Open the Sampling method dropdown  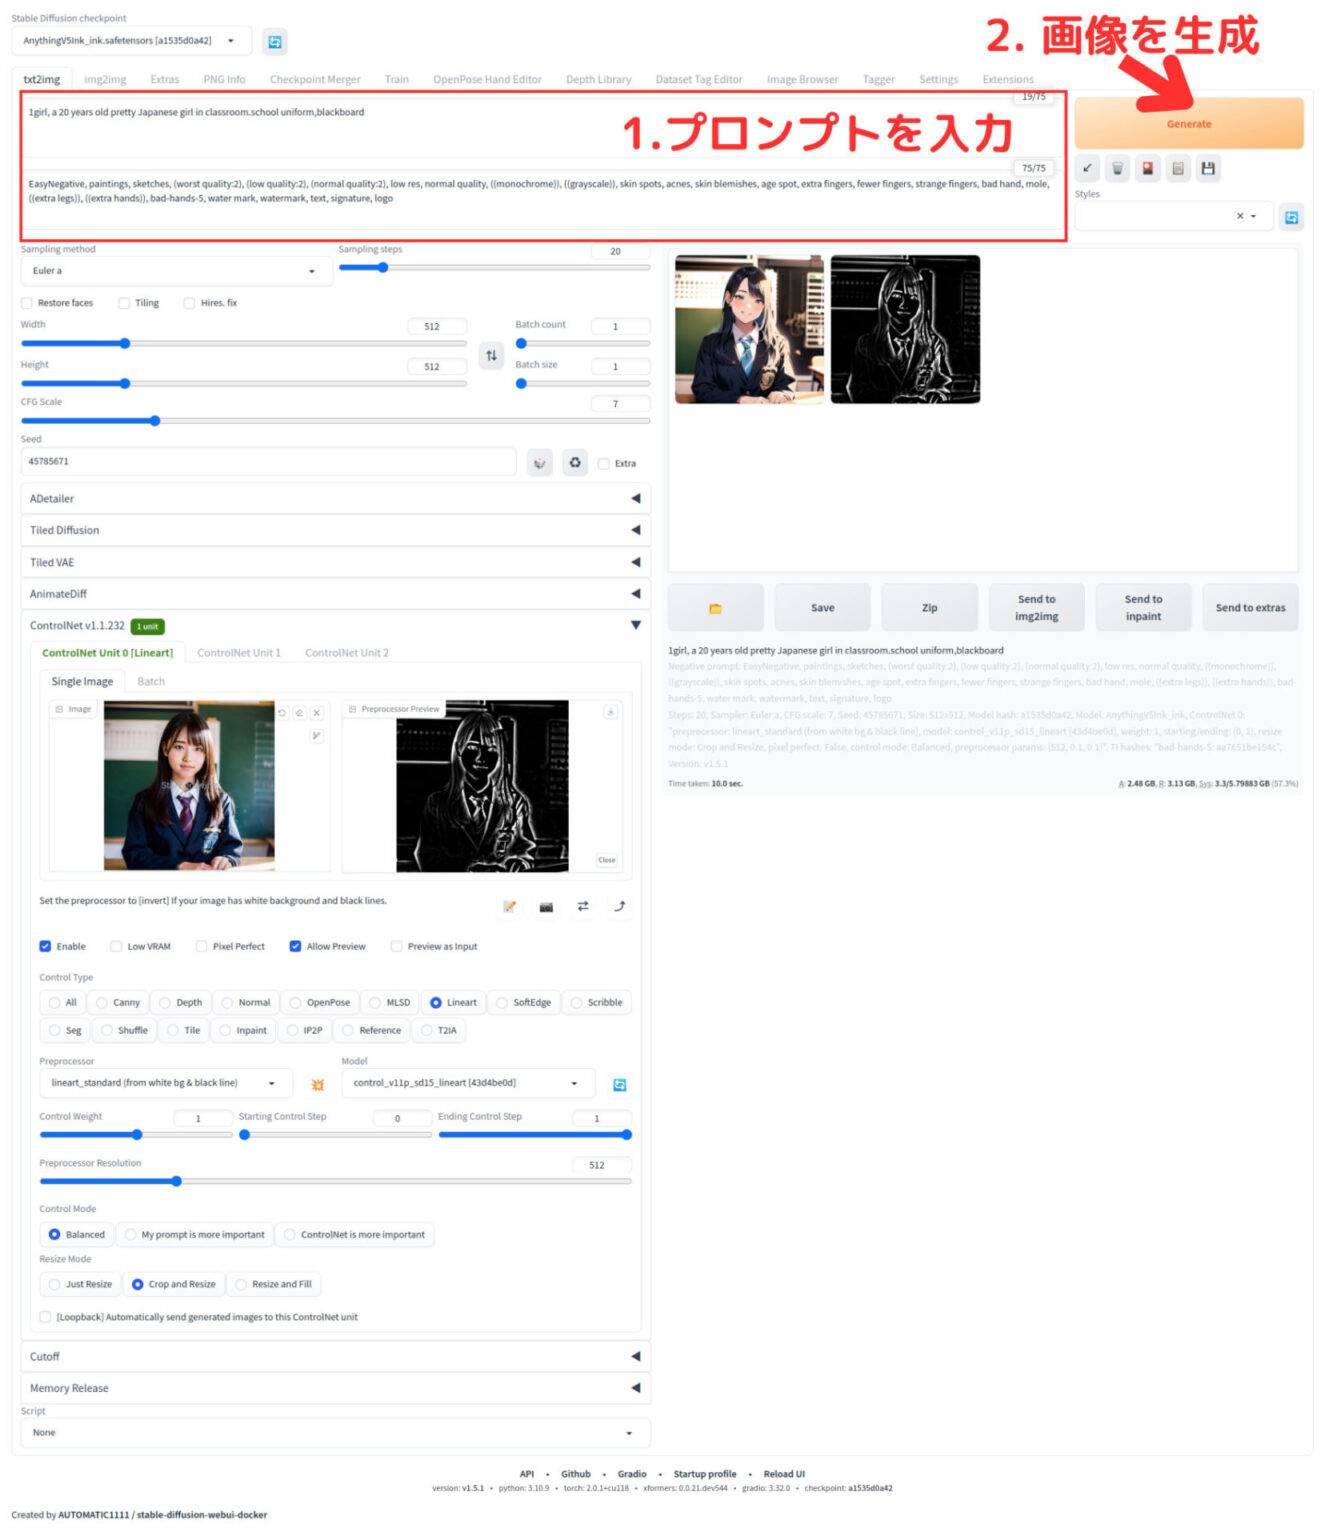[x=176, y=270]
